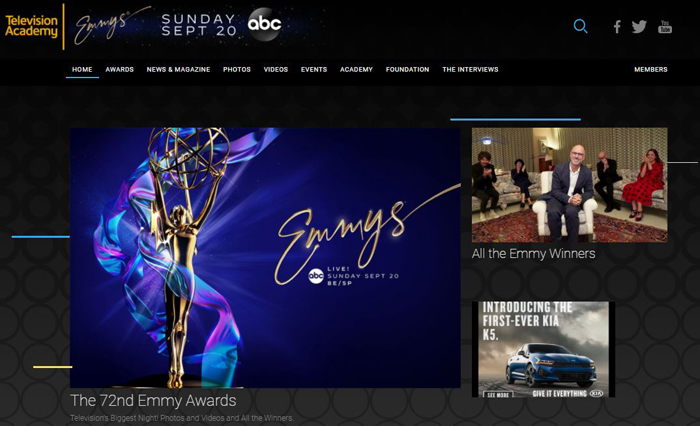The image size is (700, 426).
Task: Click SEE MORE in Kia ad
Action: (x=498, y=395)
